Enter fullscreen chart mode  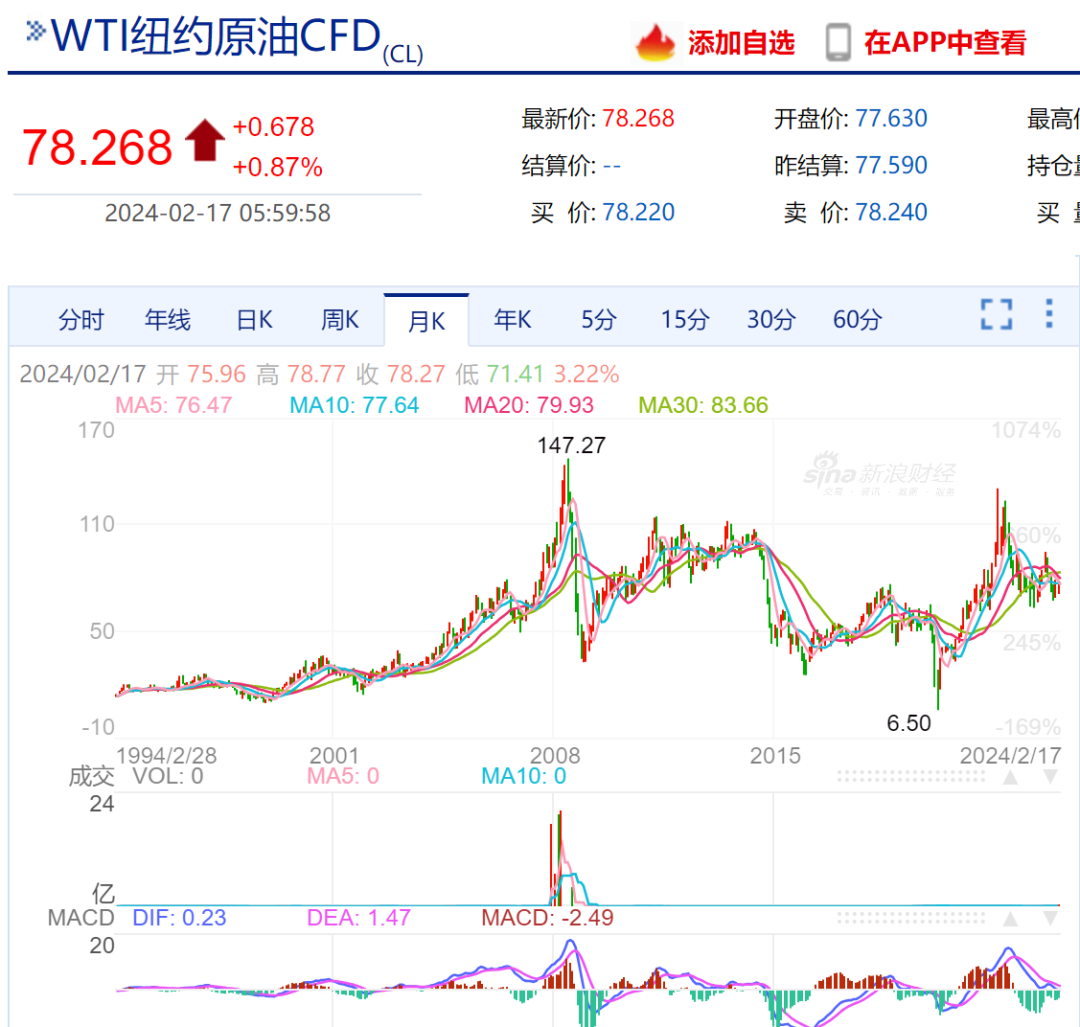tap(996, 314)
